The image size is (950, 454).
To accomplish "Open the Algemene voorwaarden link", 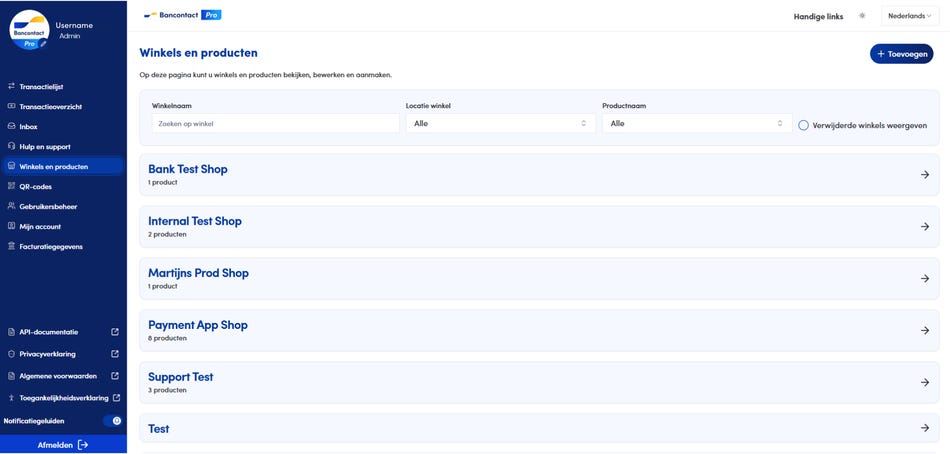I will (58, 376).
